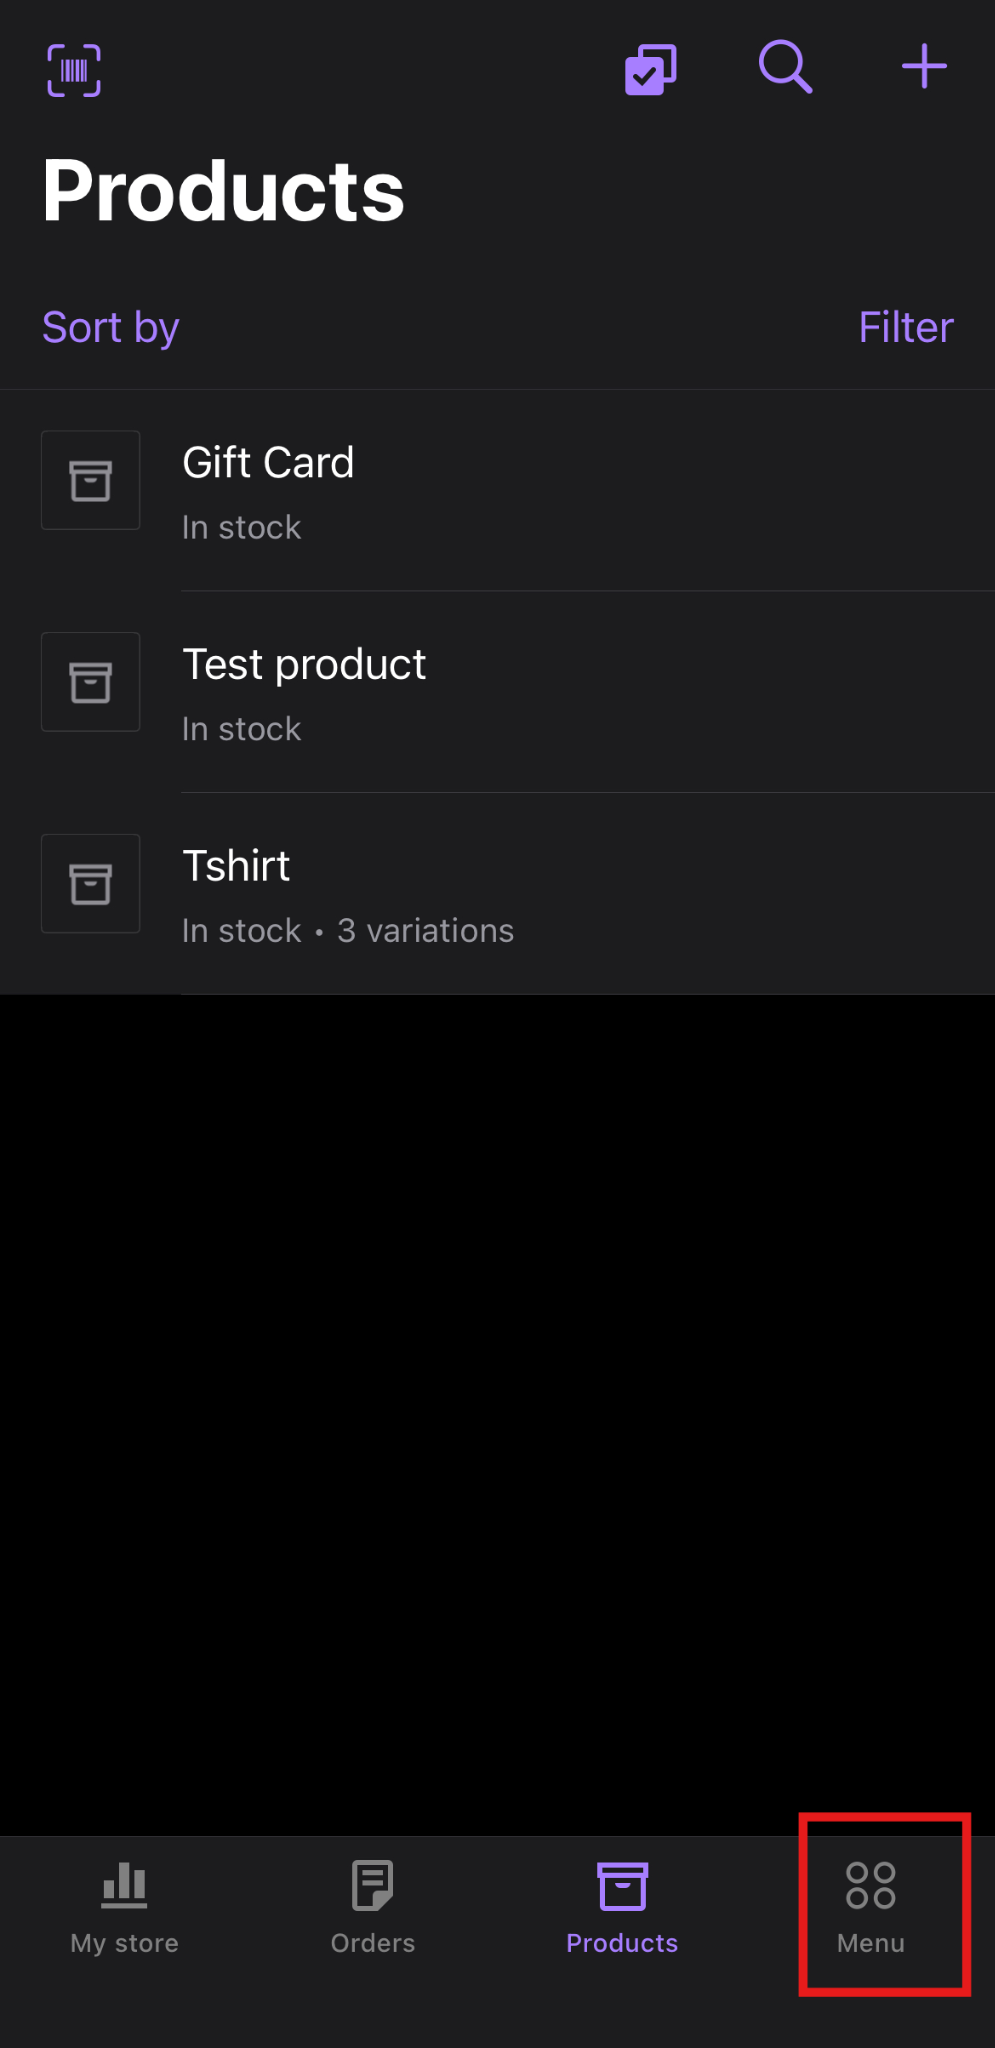Select the Products tab
Viewport: 995px width, 2048px height.
pyautogui.click(x=622, y=1907)
